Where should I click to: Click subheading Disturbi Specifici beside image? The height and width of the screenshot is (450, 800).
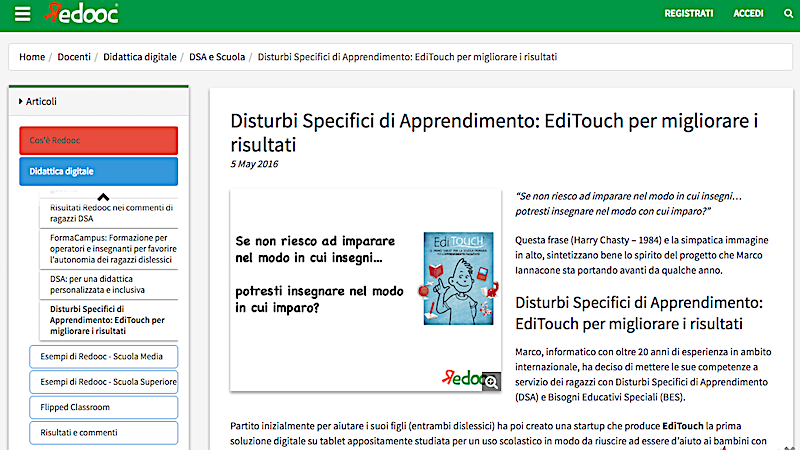coord(639,313)
